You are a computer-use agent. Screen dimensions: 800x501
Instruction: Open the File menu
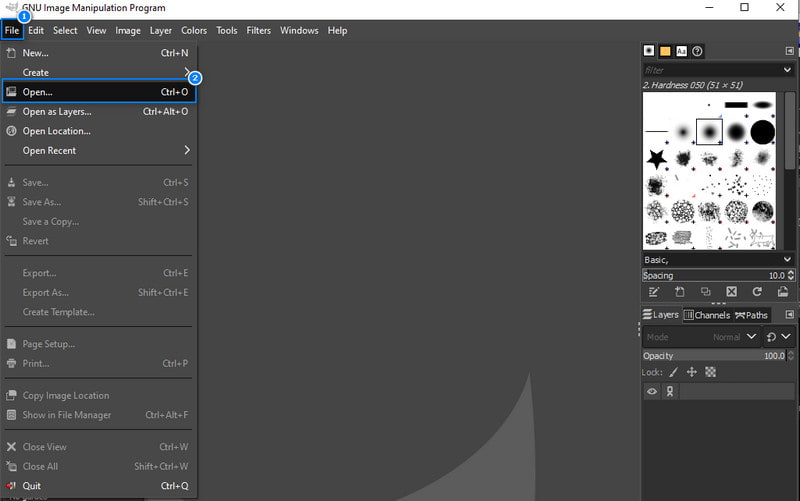12,30
